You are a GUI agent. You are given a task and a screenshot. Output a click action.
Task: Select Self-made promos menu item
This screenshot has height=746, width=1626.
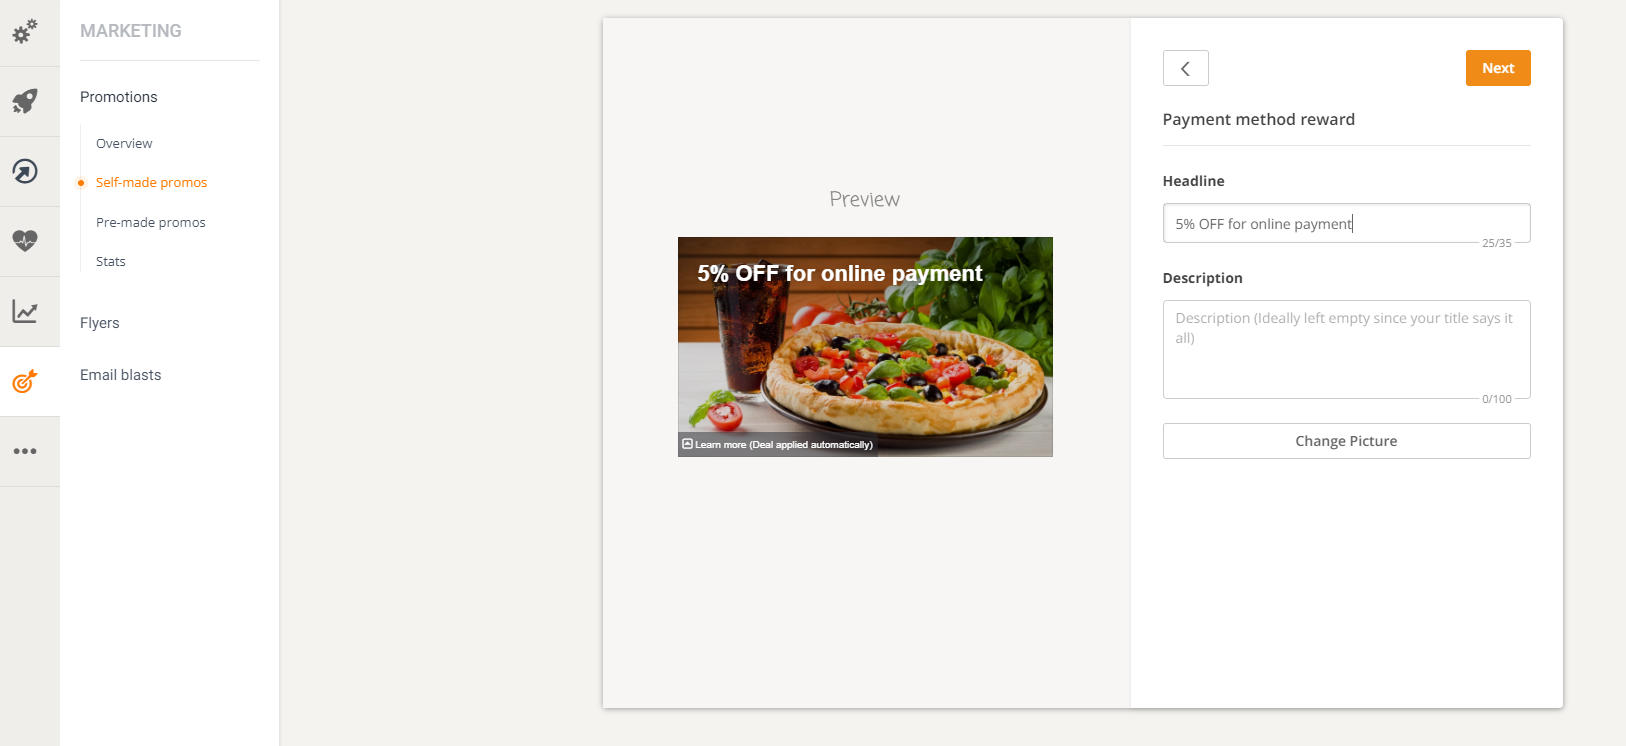tap(152, 182)
